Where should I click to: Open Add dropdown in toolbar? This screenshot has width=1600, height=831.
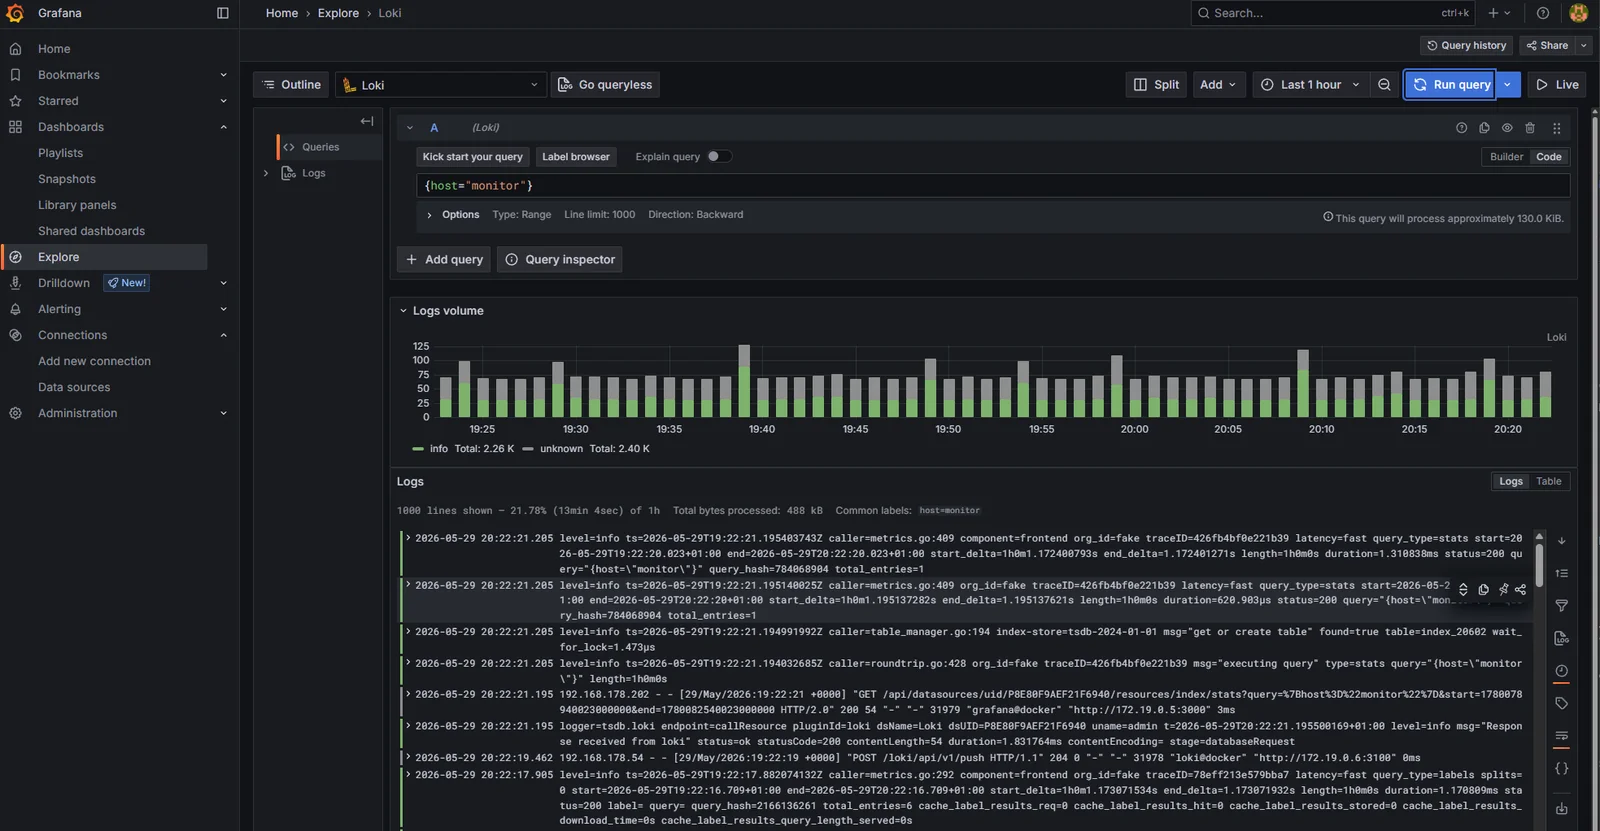click(1218, 85)
